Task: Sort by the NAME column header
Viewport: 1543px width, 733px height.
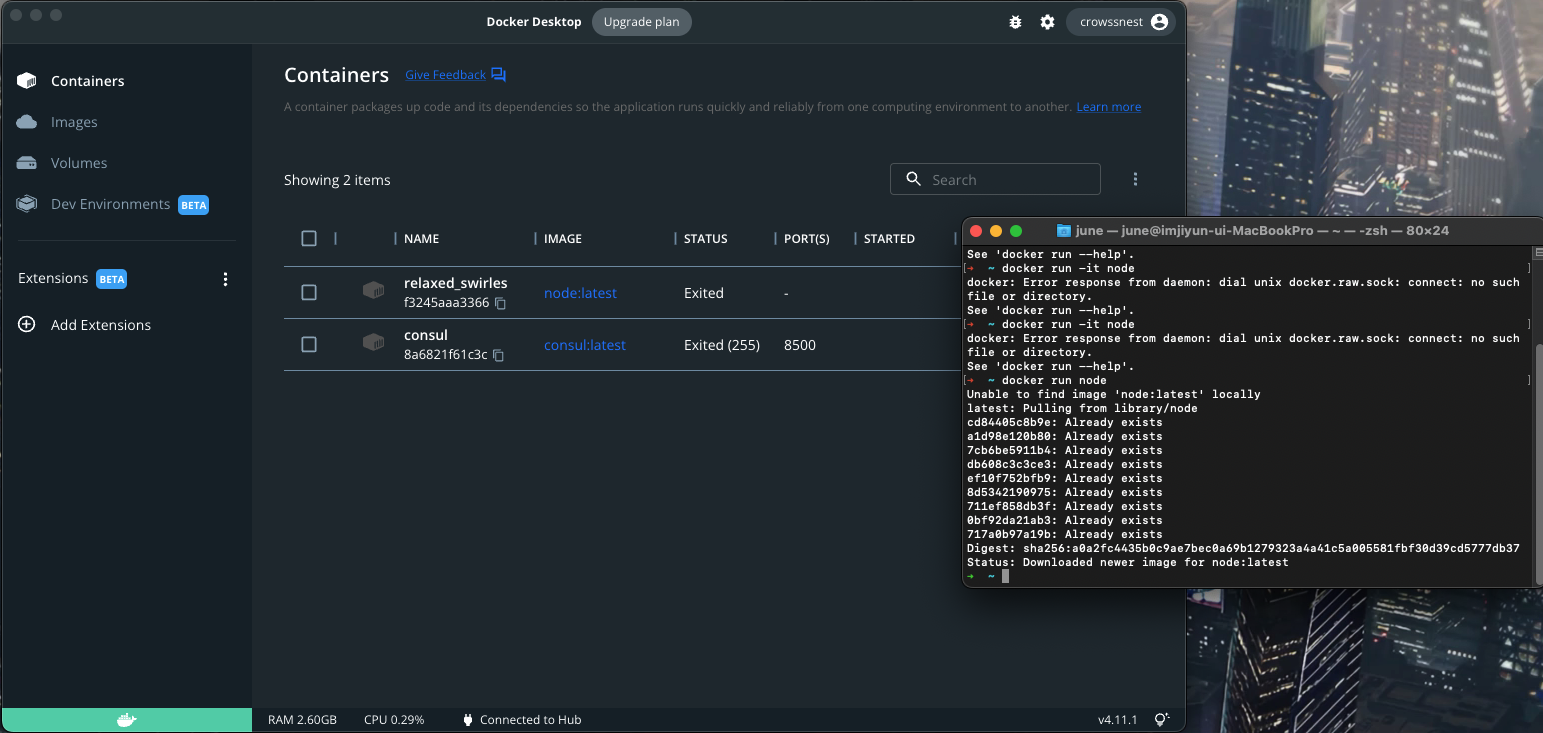Action: [421, 239]
